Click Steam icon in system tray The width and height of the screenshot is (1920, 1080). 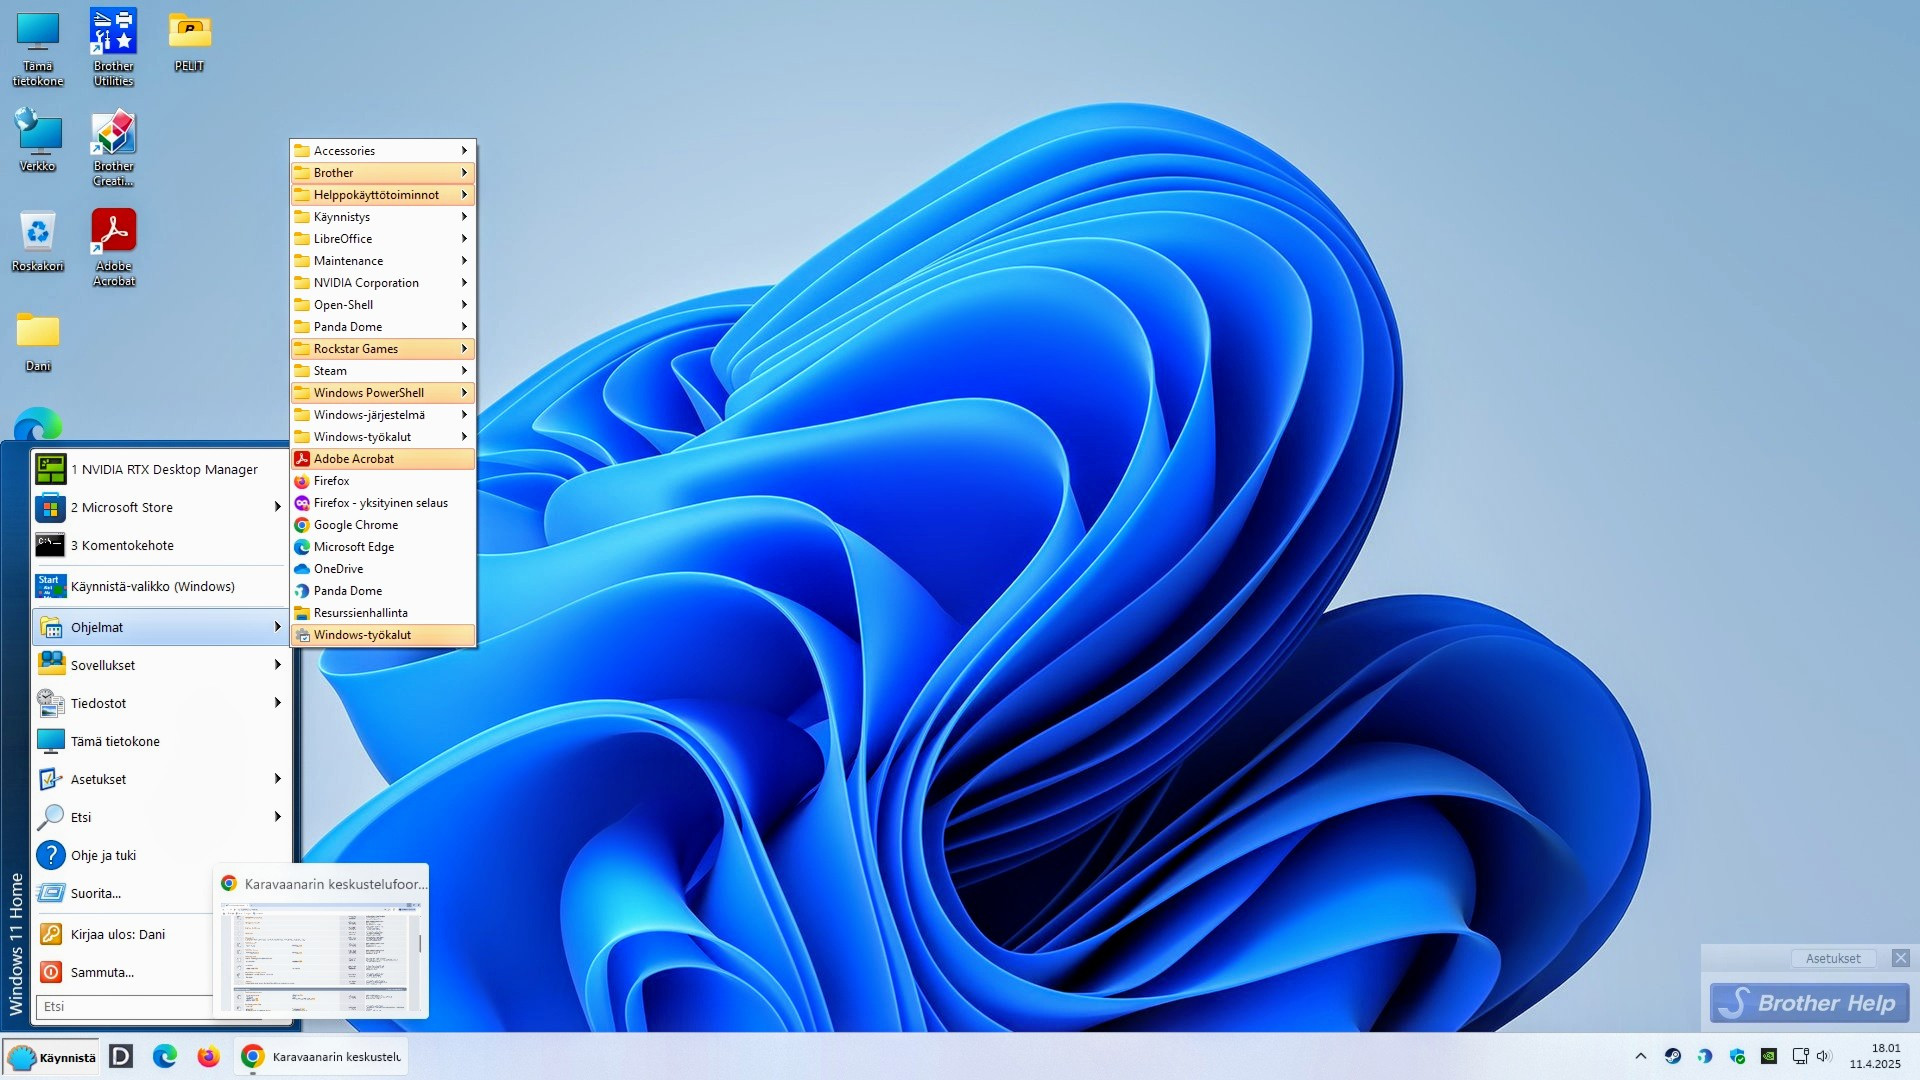(x=1673, y=1056)
